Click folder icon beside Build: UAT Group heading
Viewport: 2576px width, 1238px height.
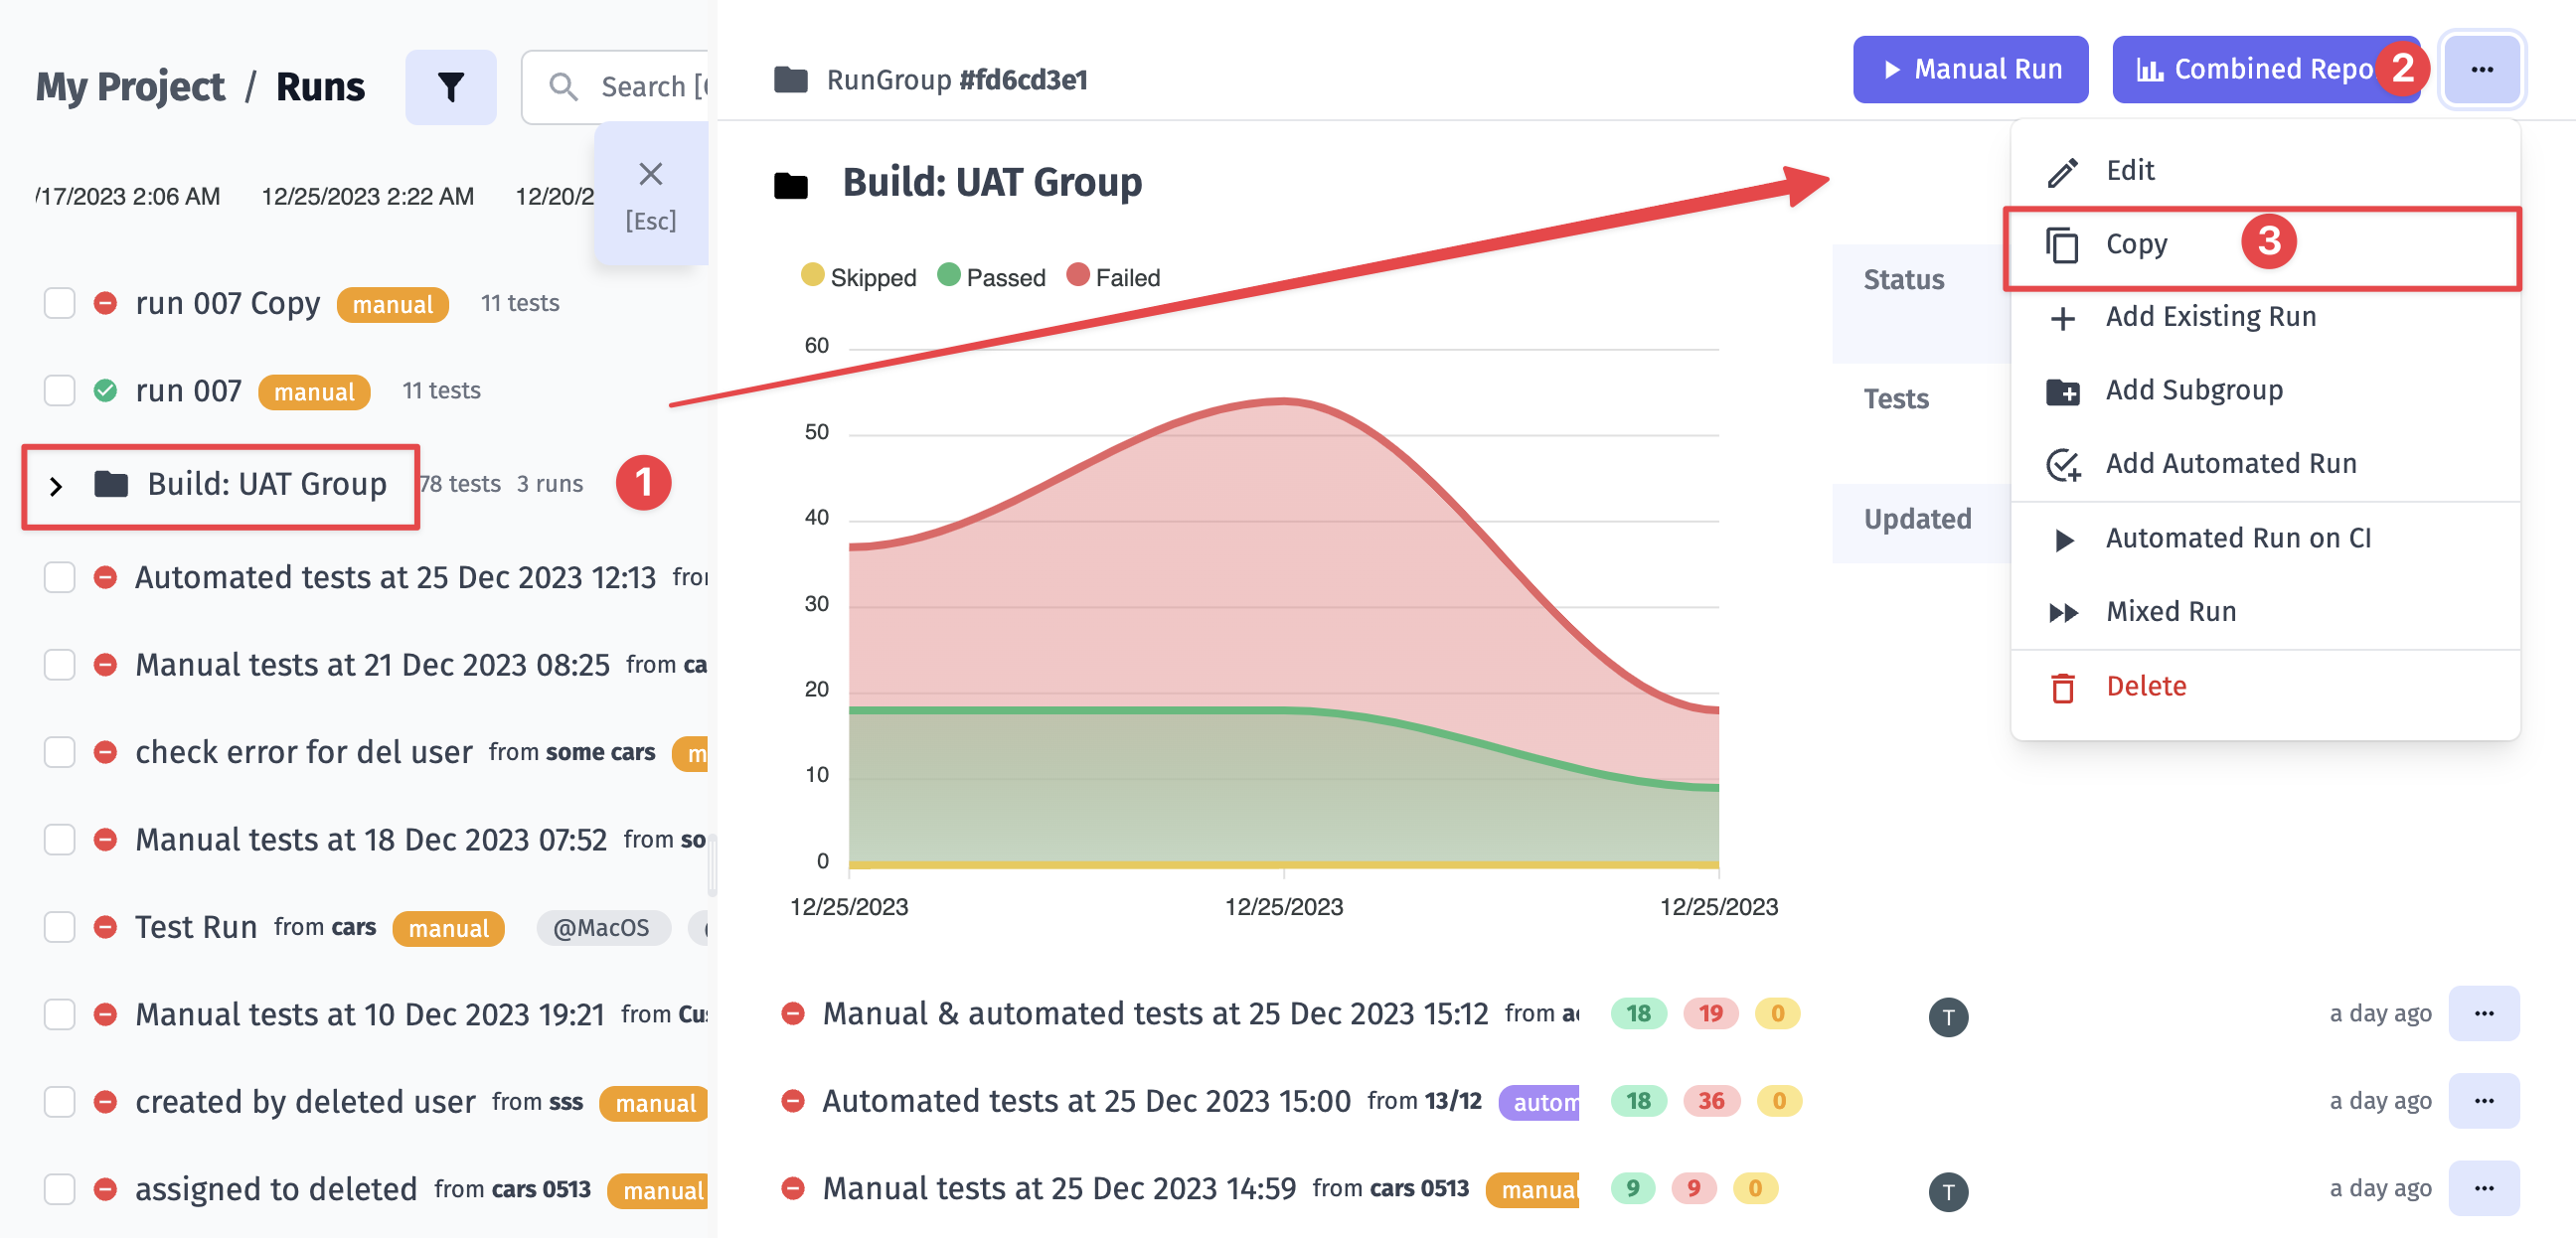pos(790,185)
